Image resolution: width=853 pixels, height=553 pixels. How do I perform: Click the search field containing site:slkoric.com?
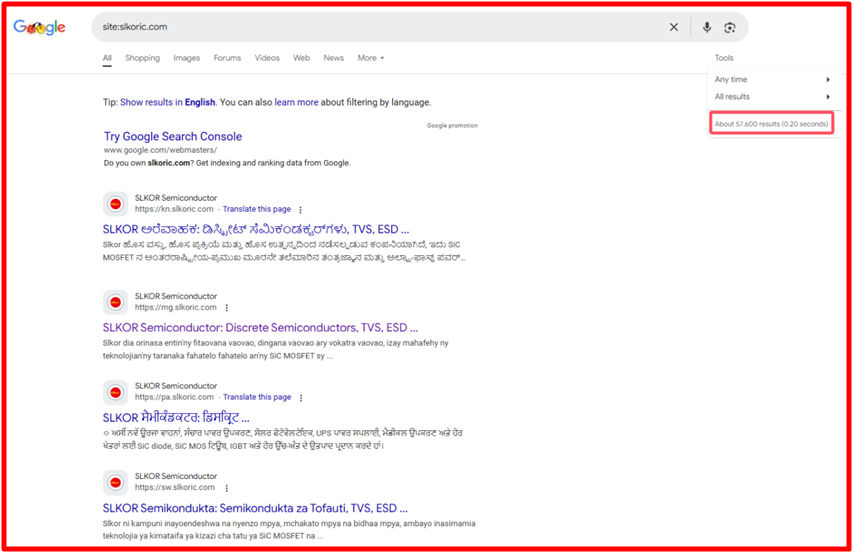tap(380, 27)
